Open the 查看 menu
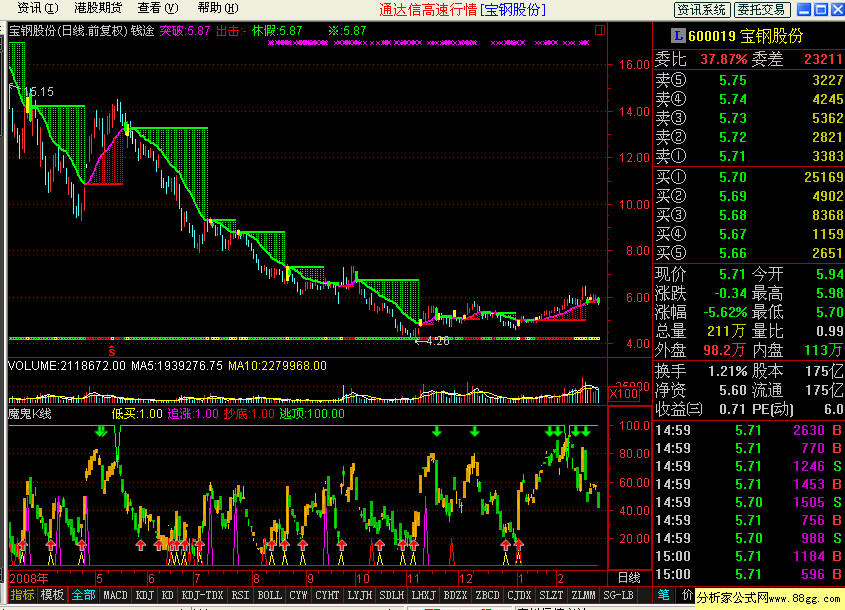Viewport: 845px width, 610px height. 157,8
